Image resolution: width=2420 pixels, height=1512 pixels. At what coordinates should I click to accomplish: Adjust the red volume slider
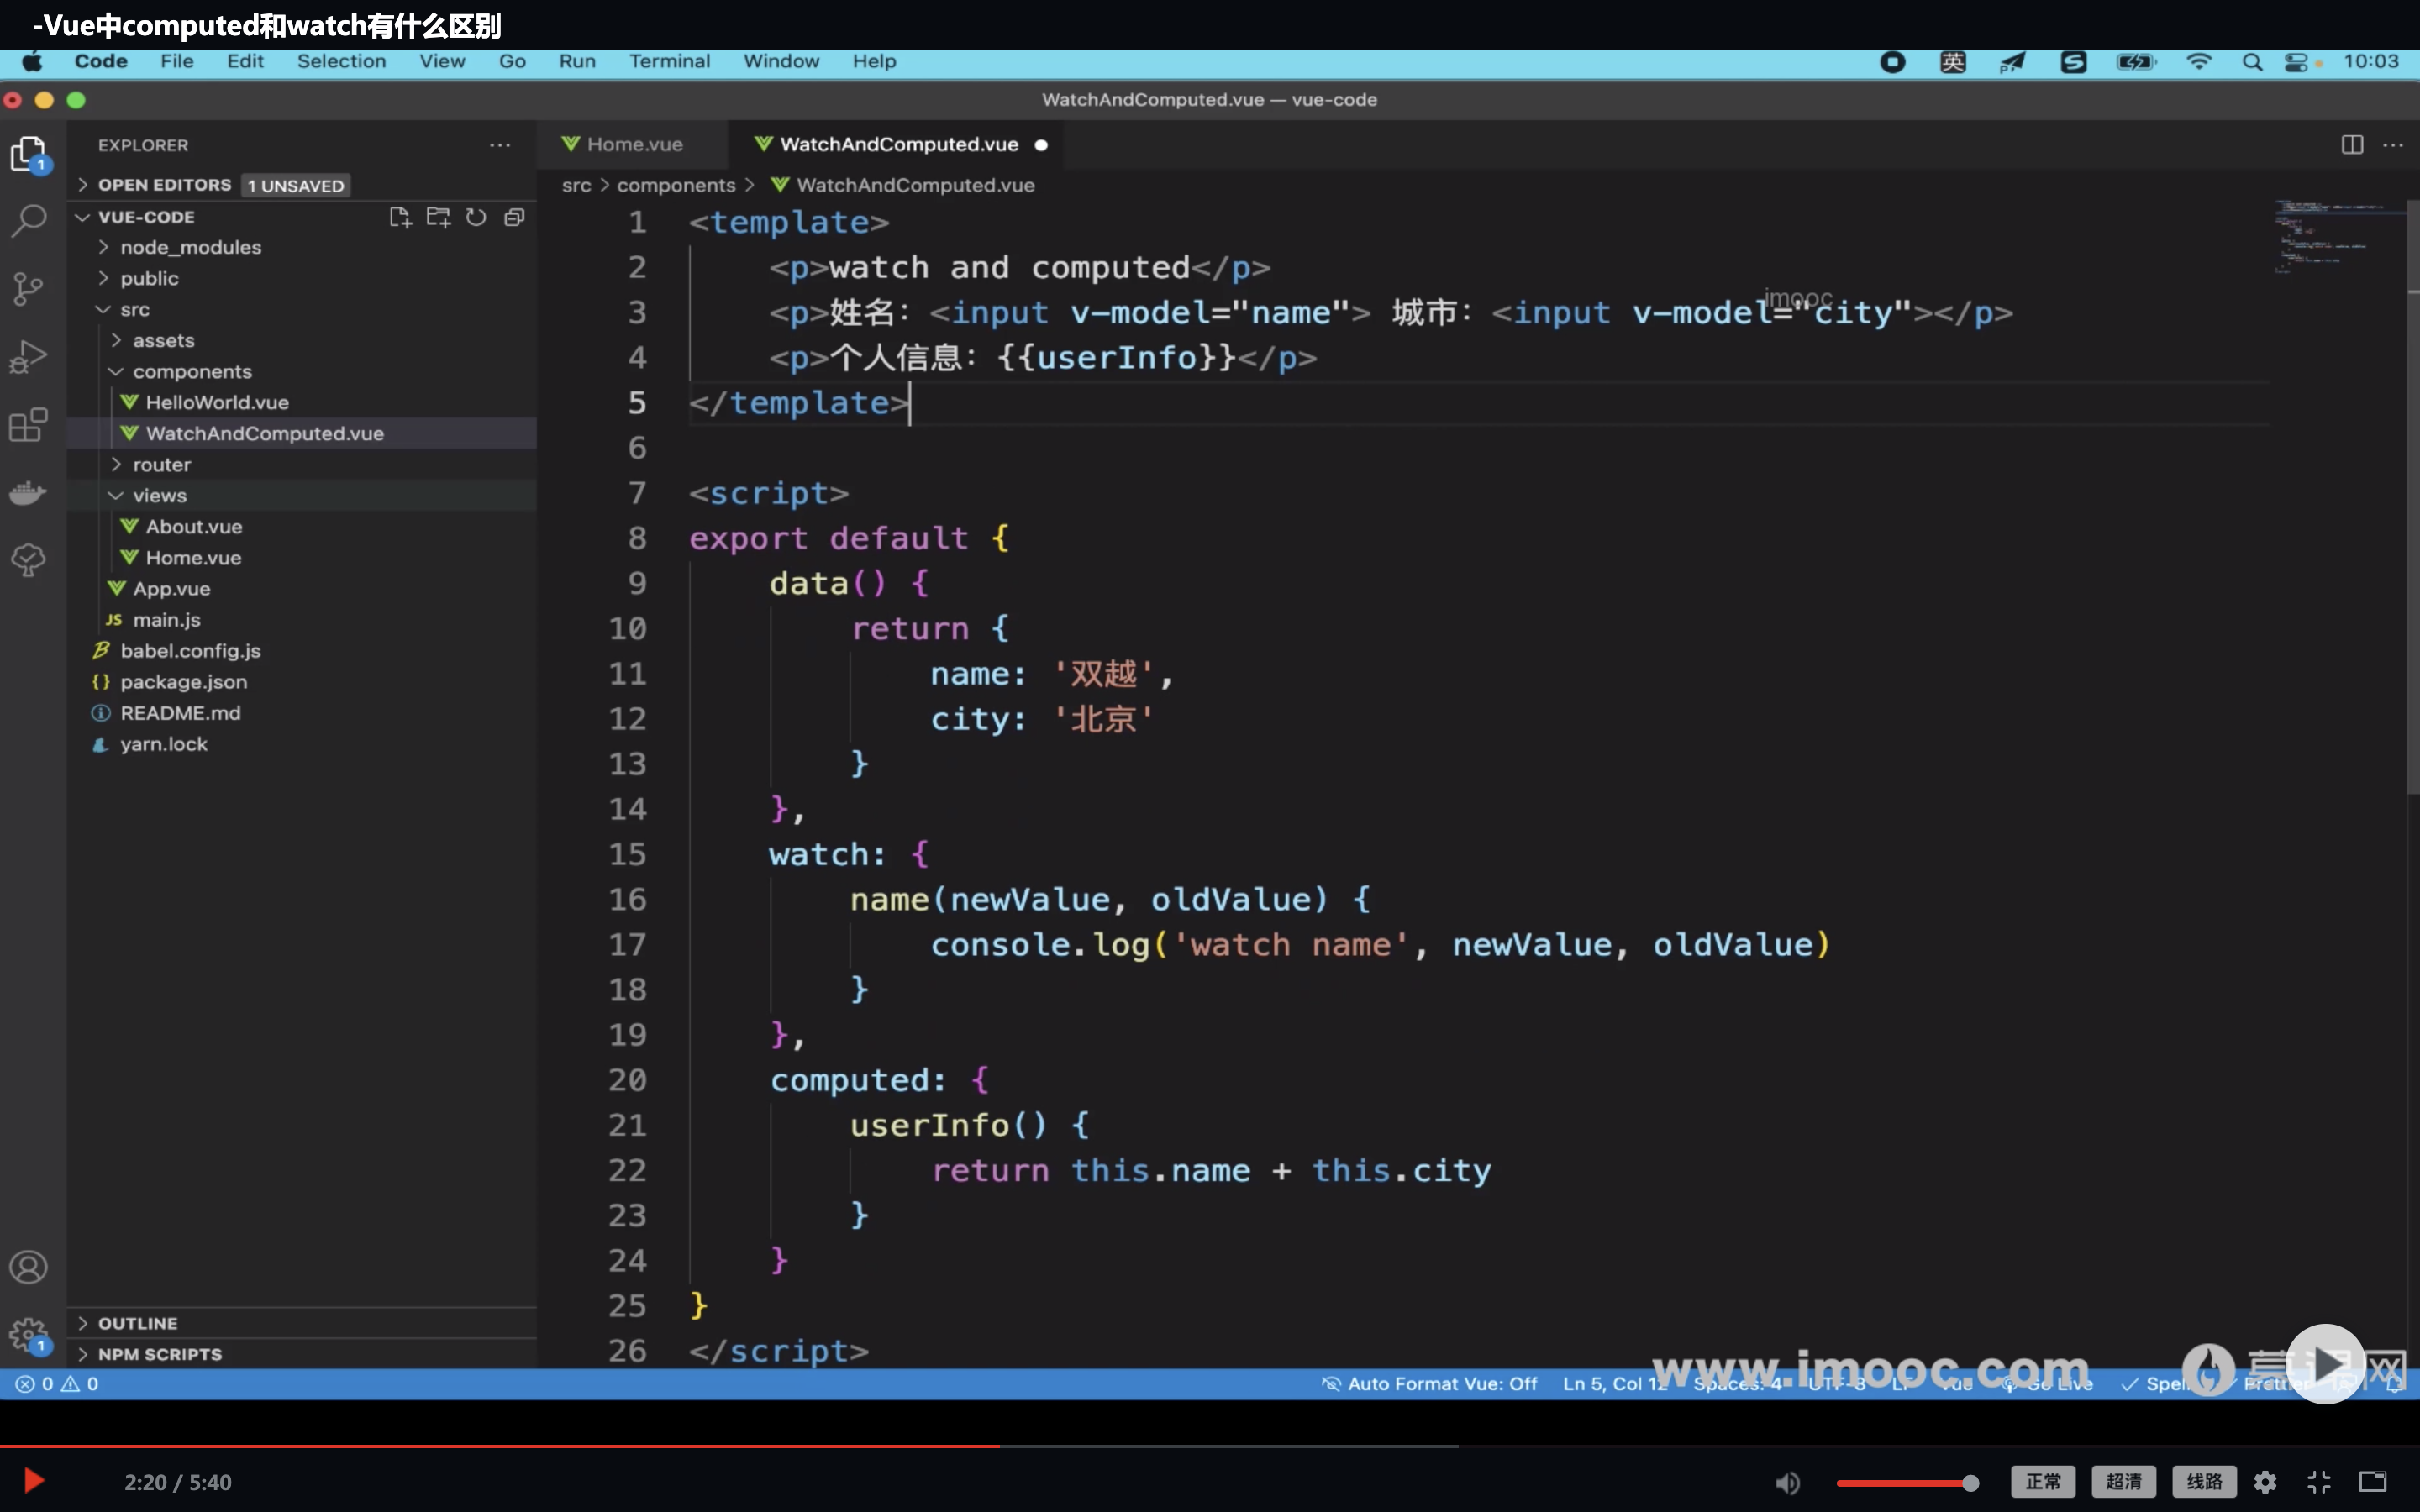pyautogui.click(x=1906, y=1482)
